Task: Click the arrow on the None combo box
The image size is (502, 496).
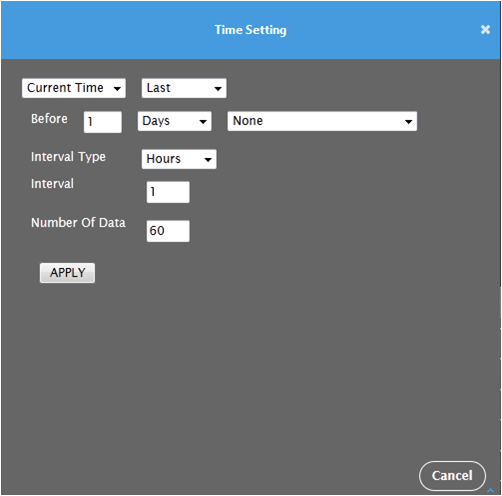Action: pos(408,122)
